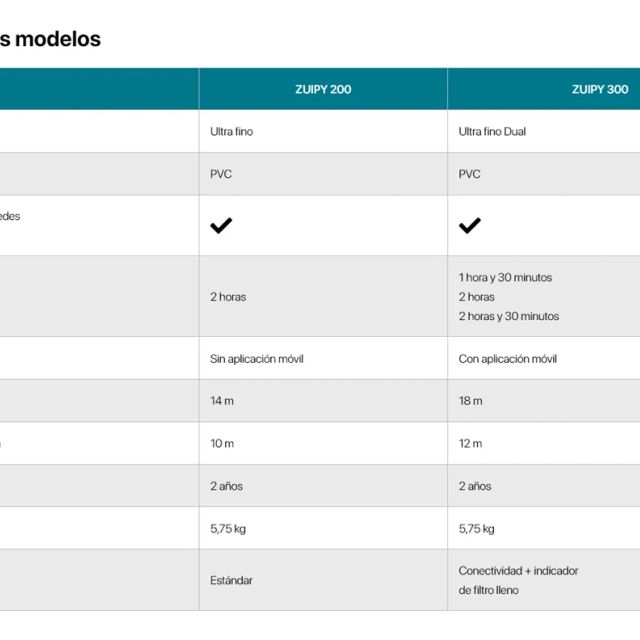
Task: Click the '12 m' value
Action: pyautogui.click(x=470, y=444)
